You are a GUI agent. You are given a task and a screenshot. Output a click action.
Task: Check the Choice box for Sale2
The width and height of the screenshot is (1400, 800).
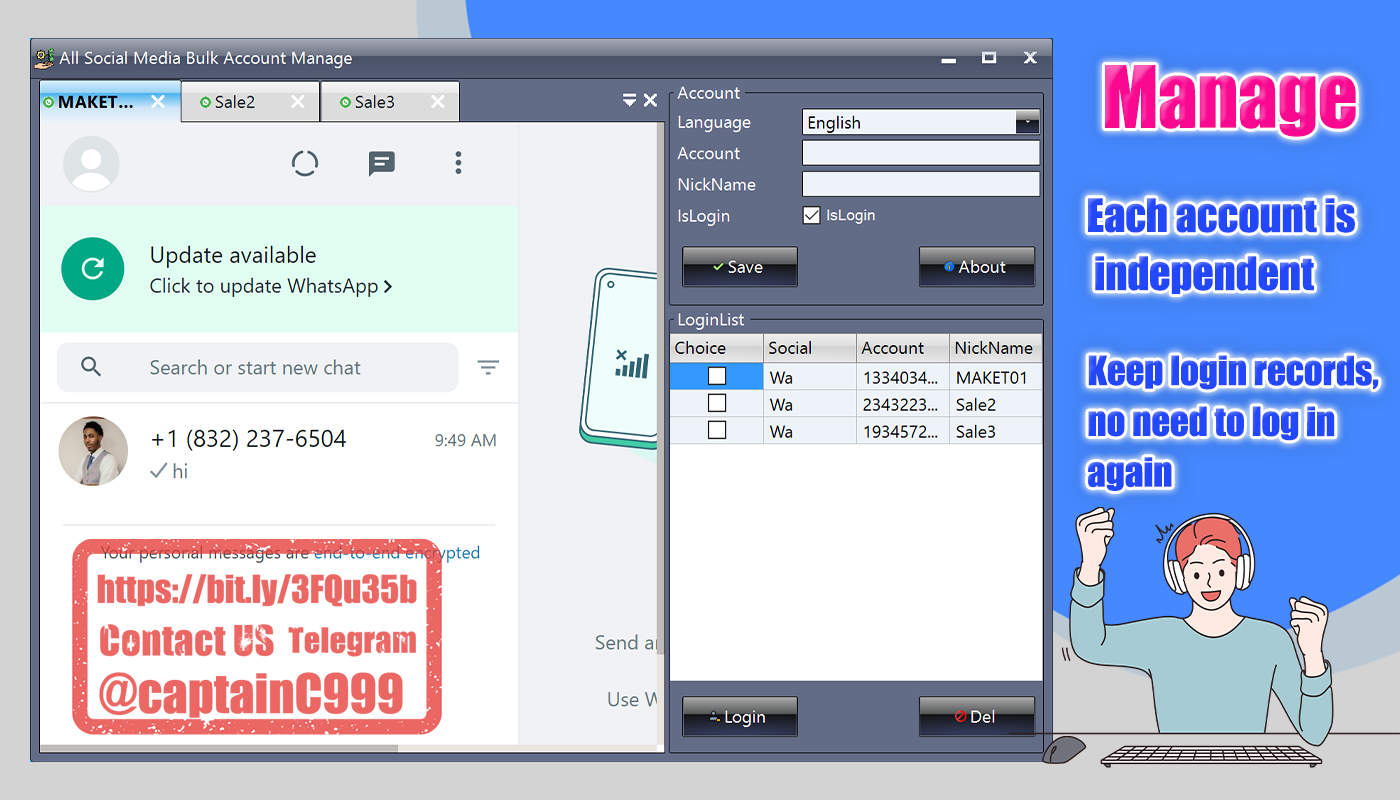coord(717,403)
